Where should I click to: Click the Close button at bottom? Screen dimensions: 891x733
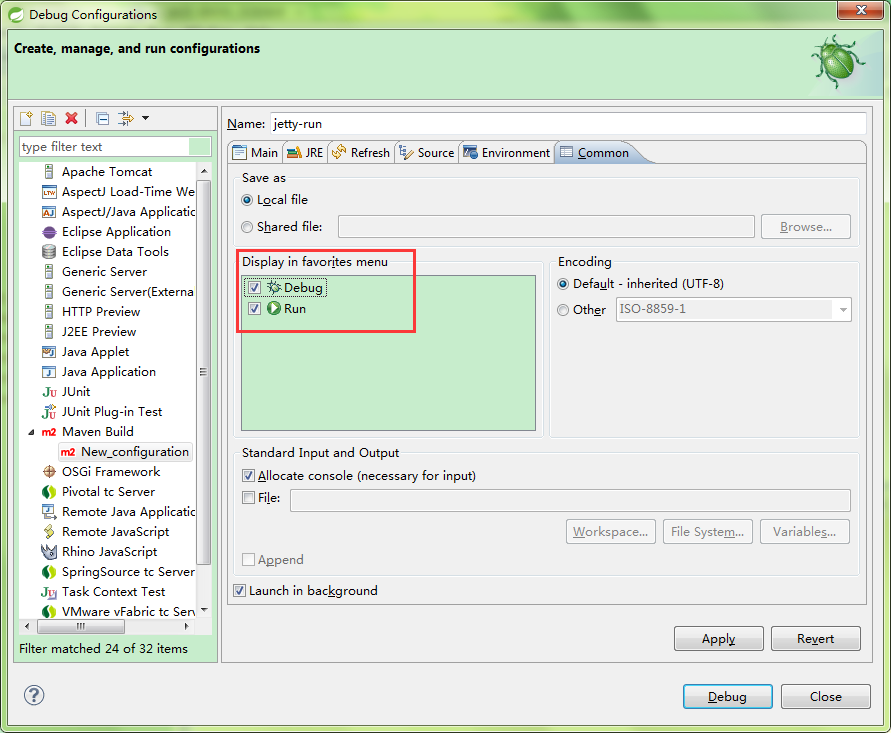[x=826, y=697]
